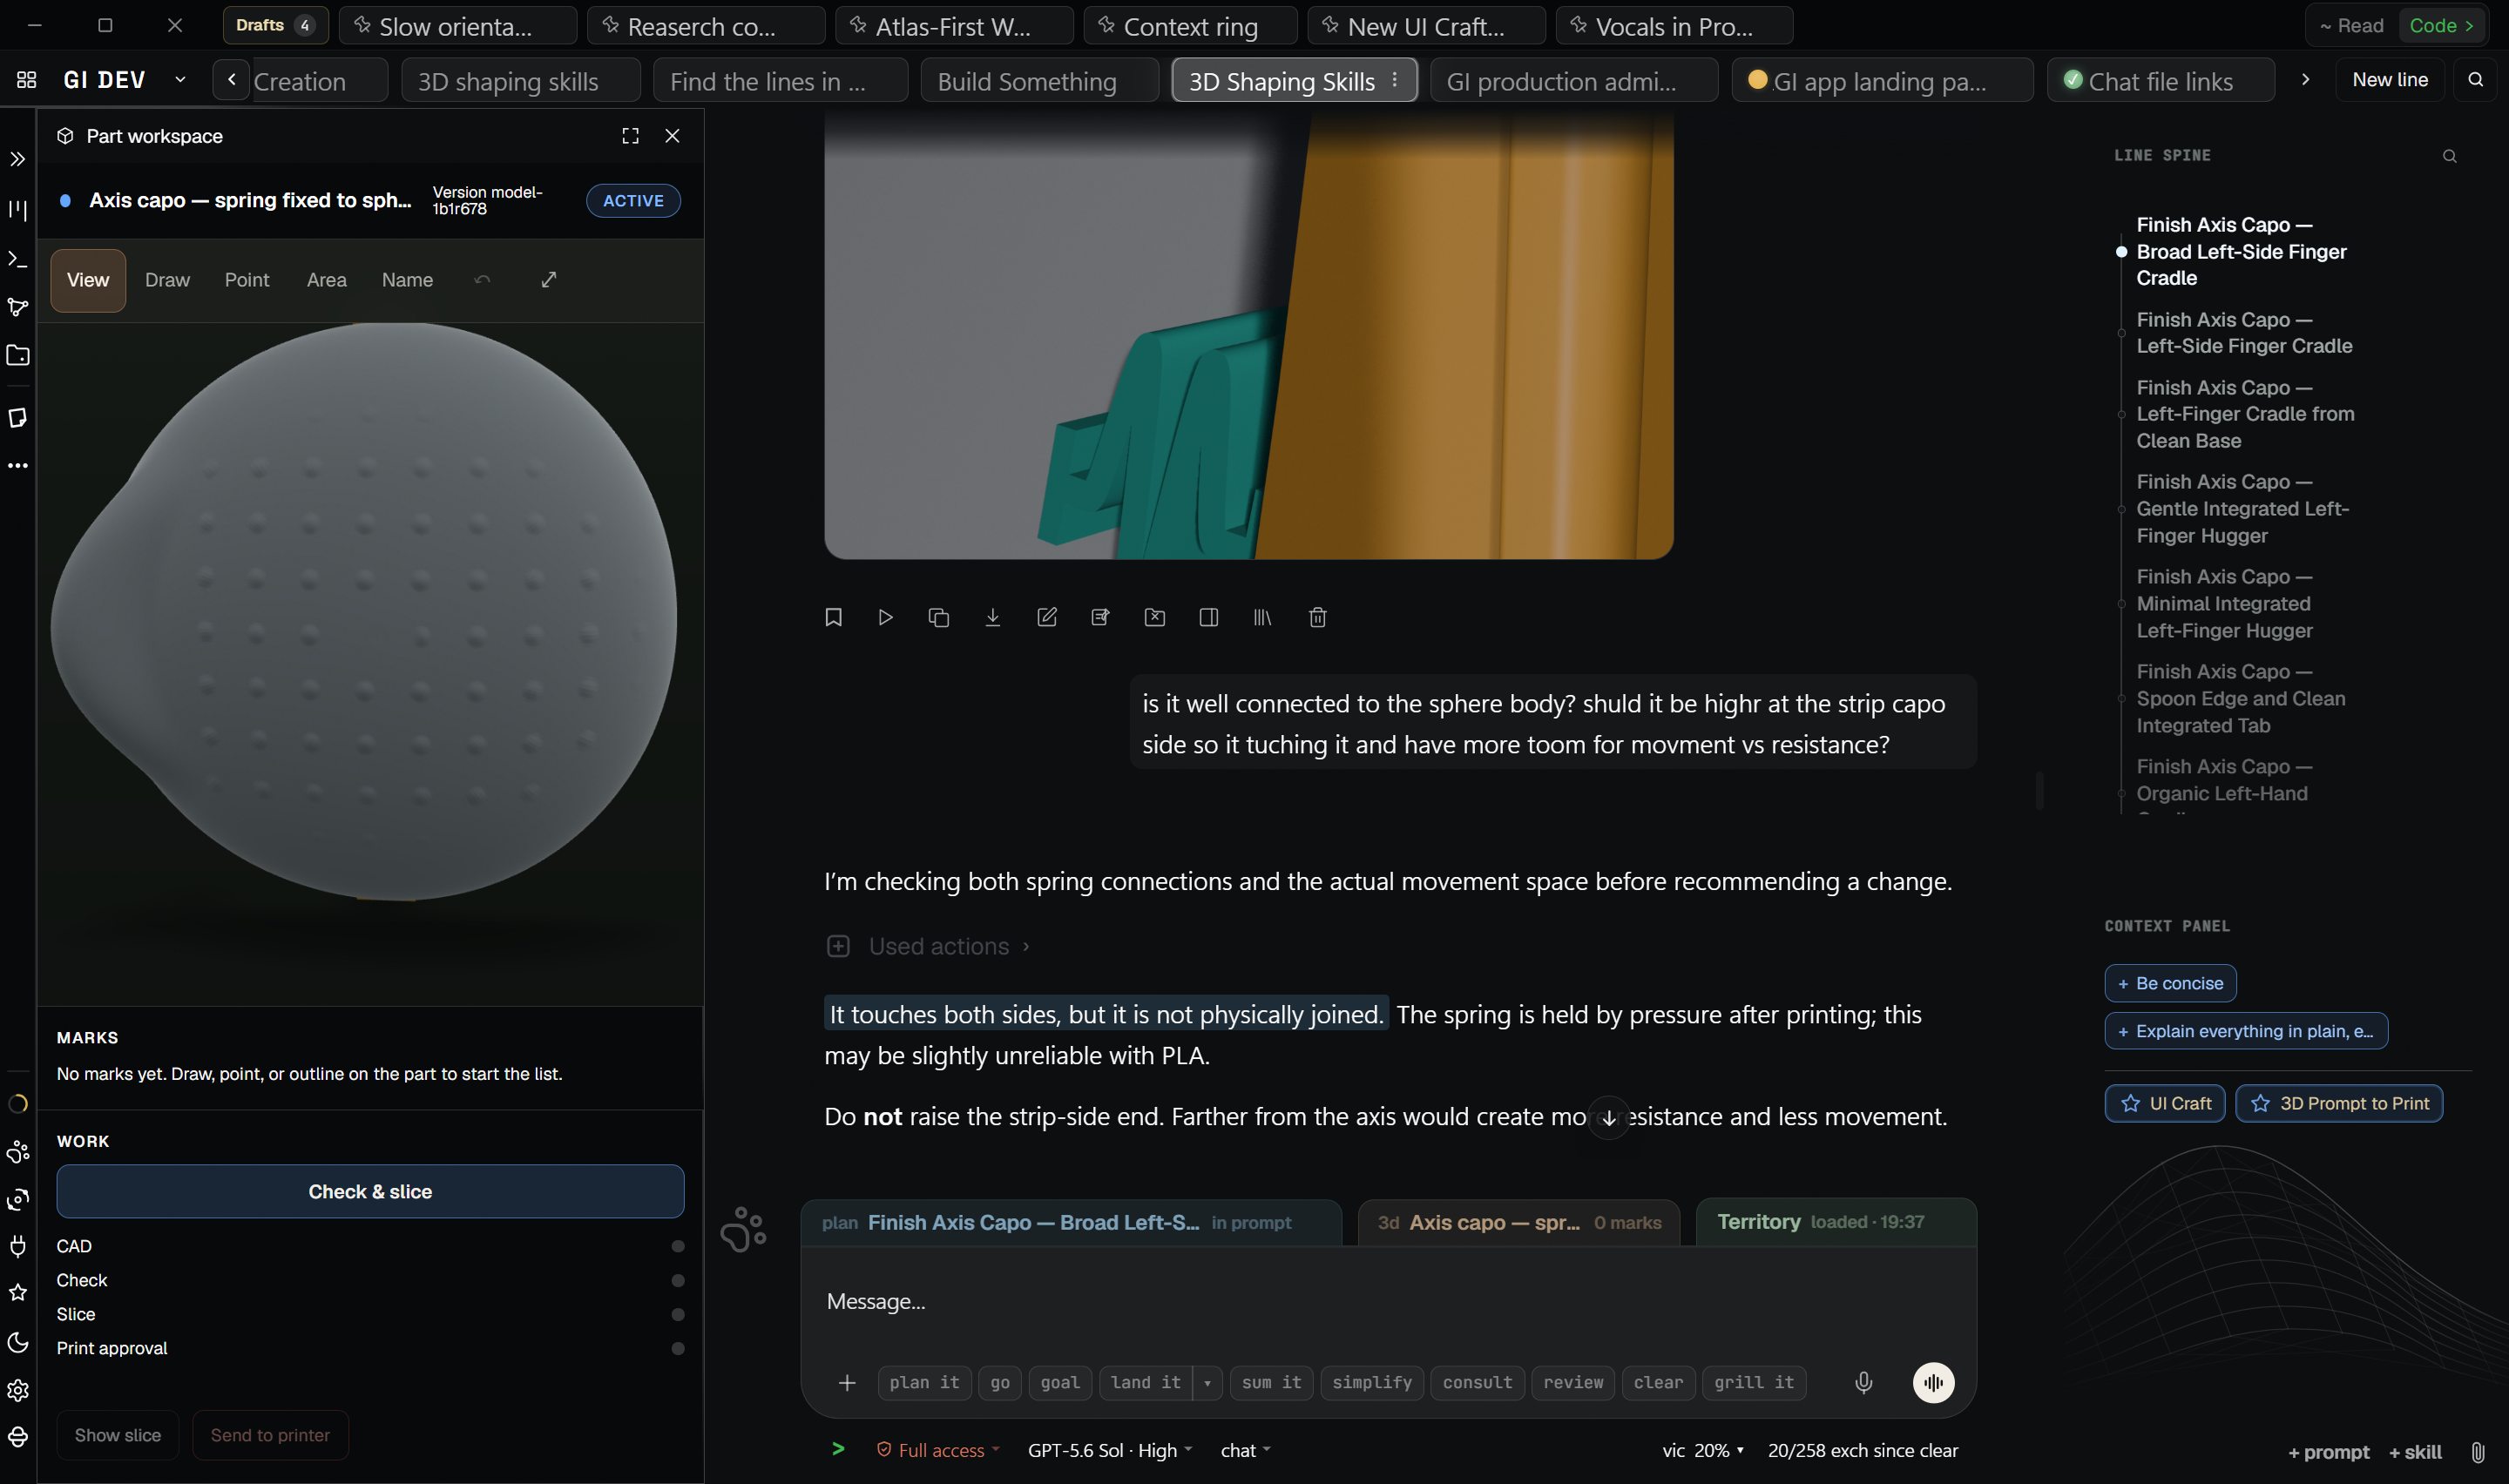Click the Show slice button

(x=117, y=1435)
